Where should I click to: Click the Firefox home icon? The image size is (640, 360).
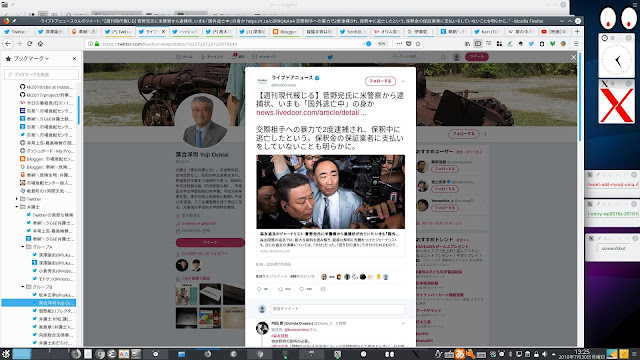click(x=40, y=43)
